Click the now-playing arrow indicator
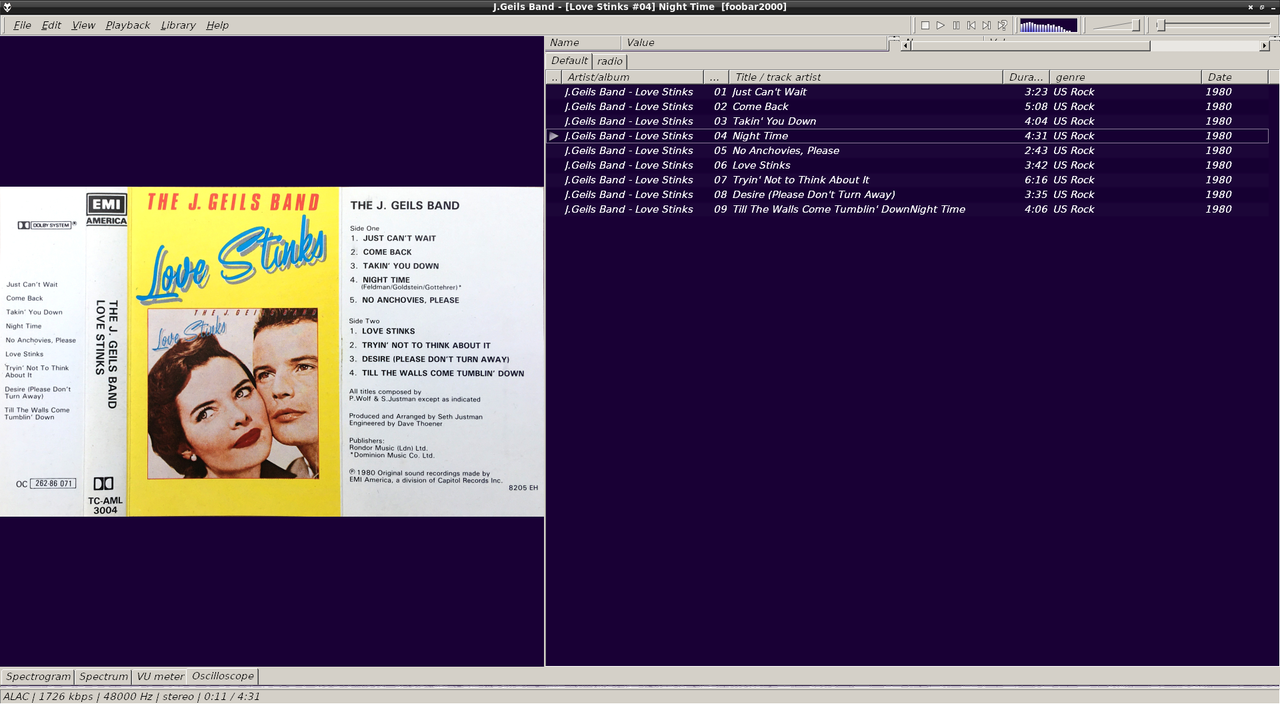The height and width of the screenshot is (704, 1280). [554, 136]
